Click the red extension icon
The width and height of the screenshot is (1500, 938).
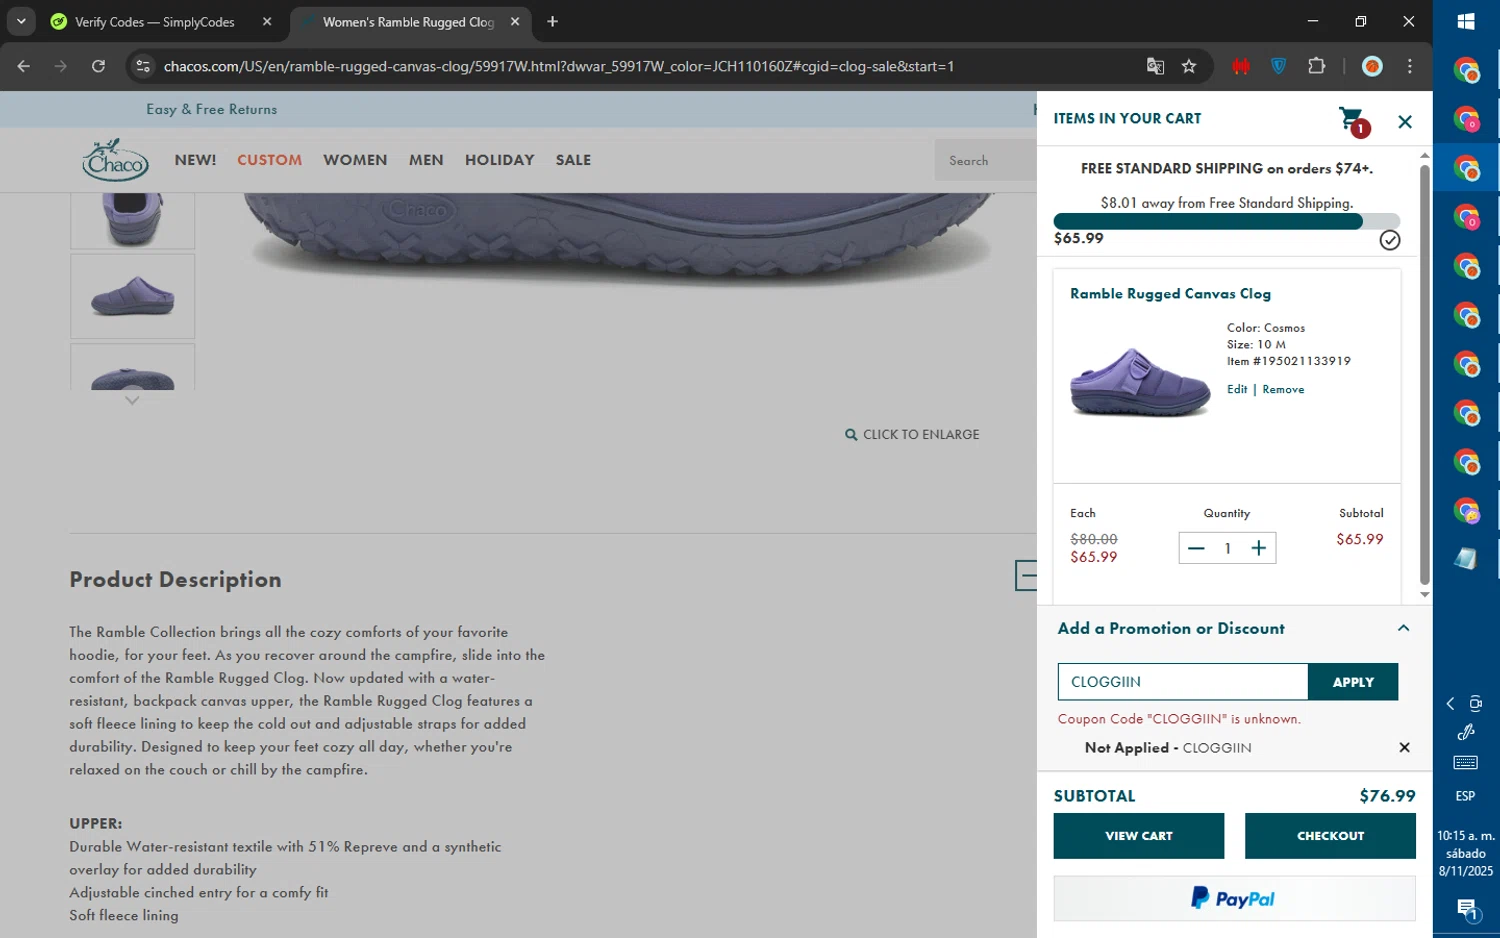tap(1241, 66)
